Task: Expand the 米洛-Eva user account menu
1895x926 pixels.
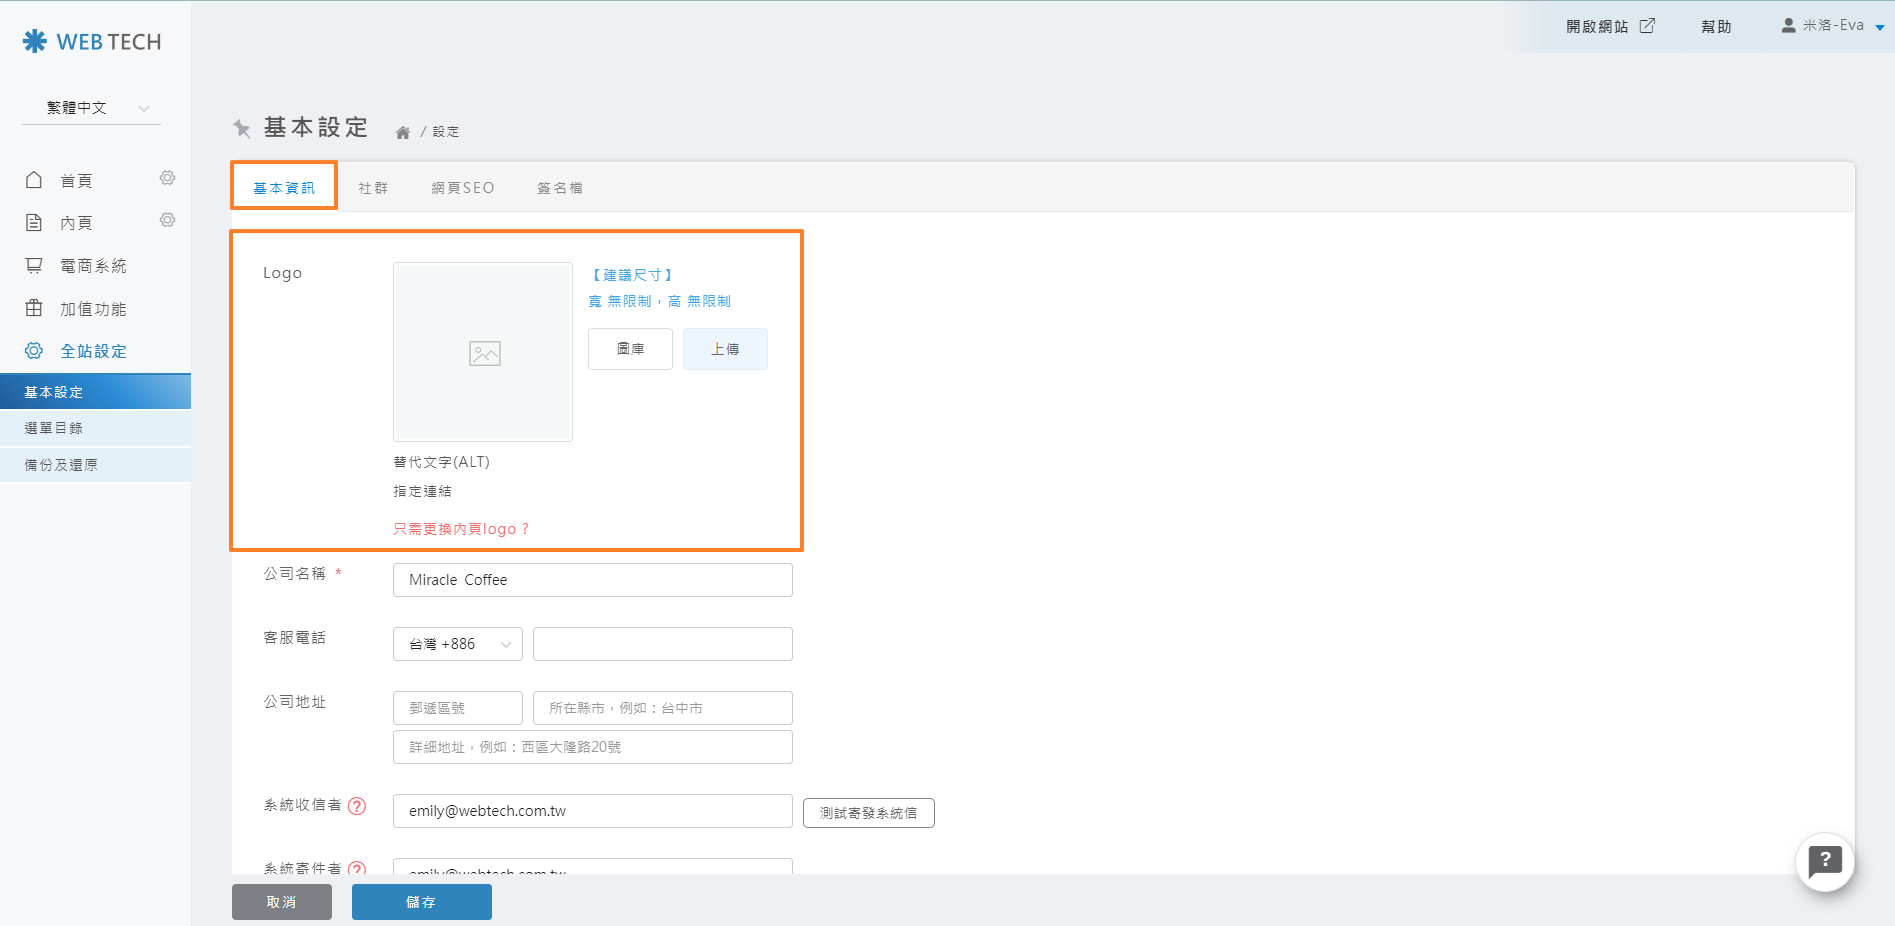Action: coord(1832,26)
